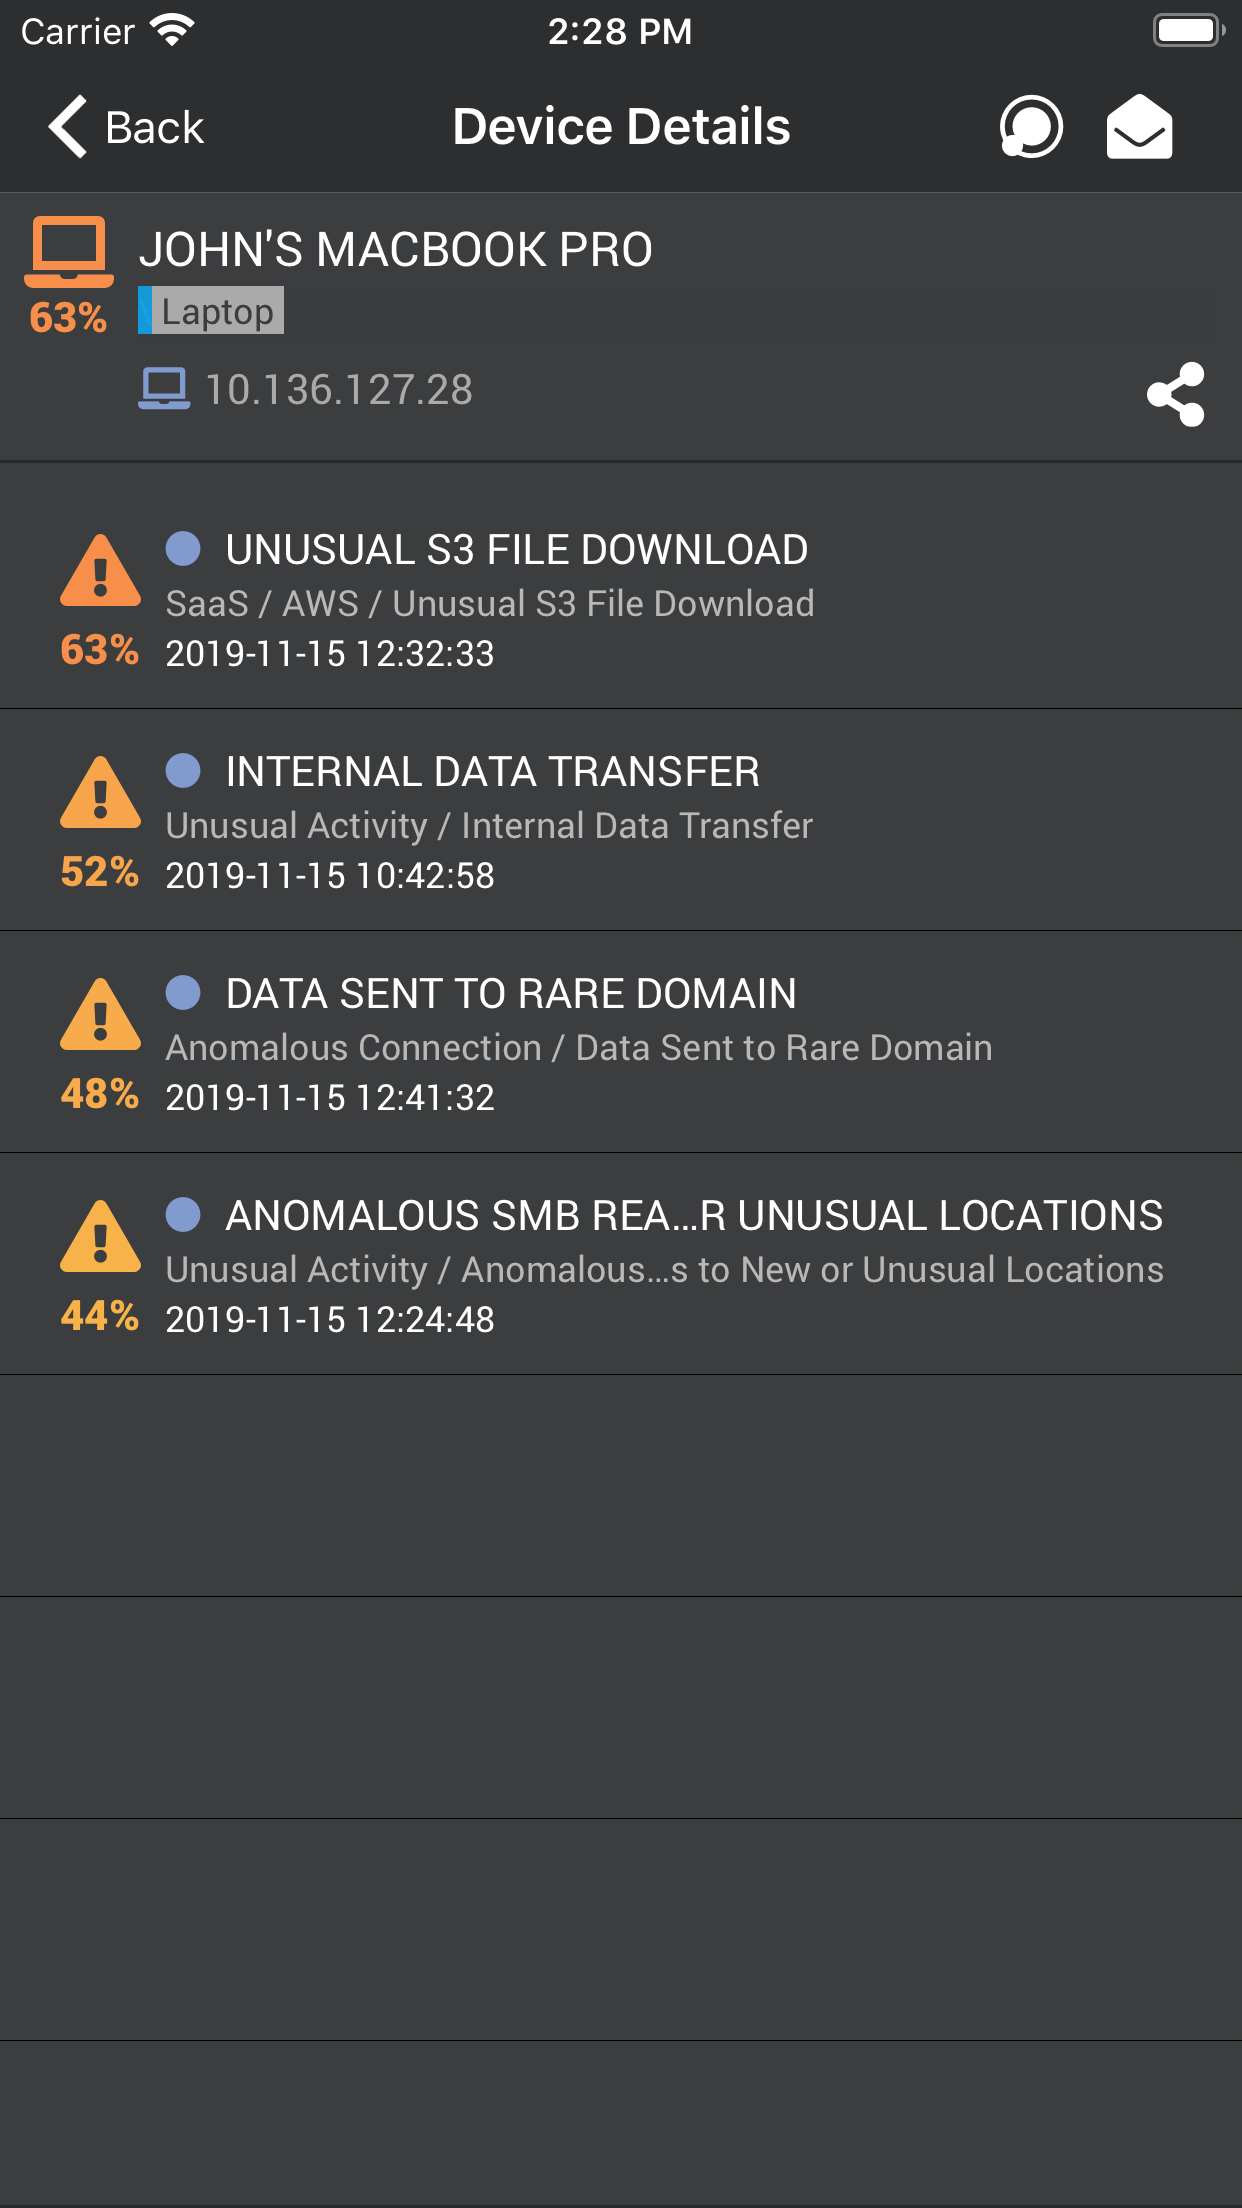1242x2208 pixels.
Task: Select the Device Details title
Action: click(620, 126)
